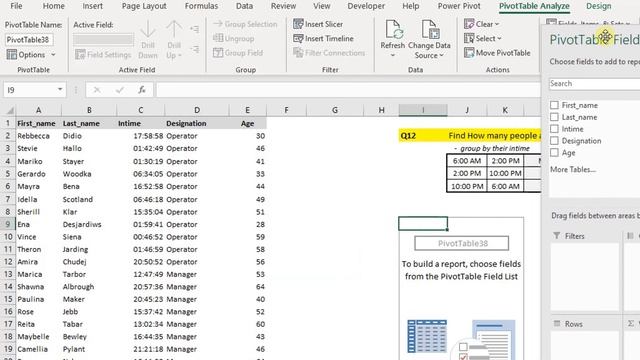Click the Active Field input box
Image resolution: width=640 pixels, height=360 pixels.
pyautogui.click(x=103, y=40)
